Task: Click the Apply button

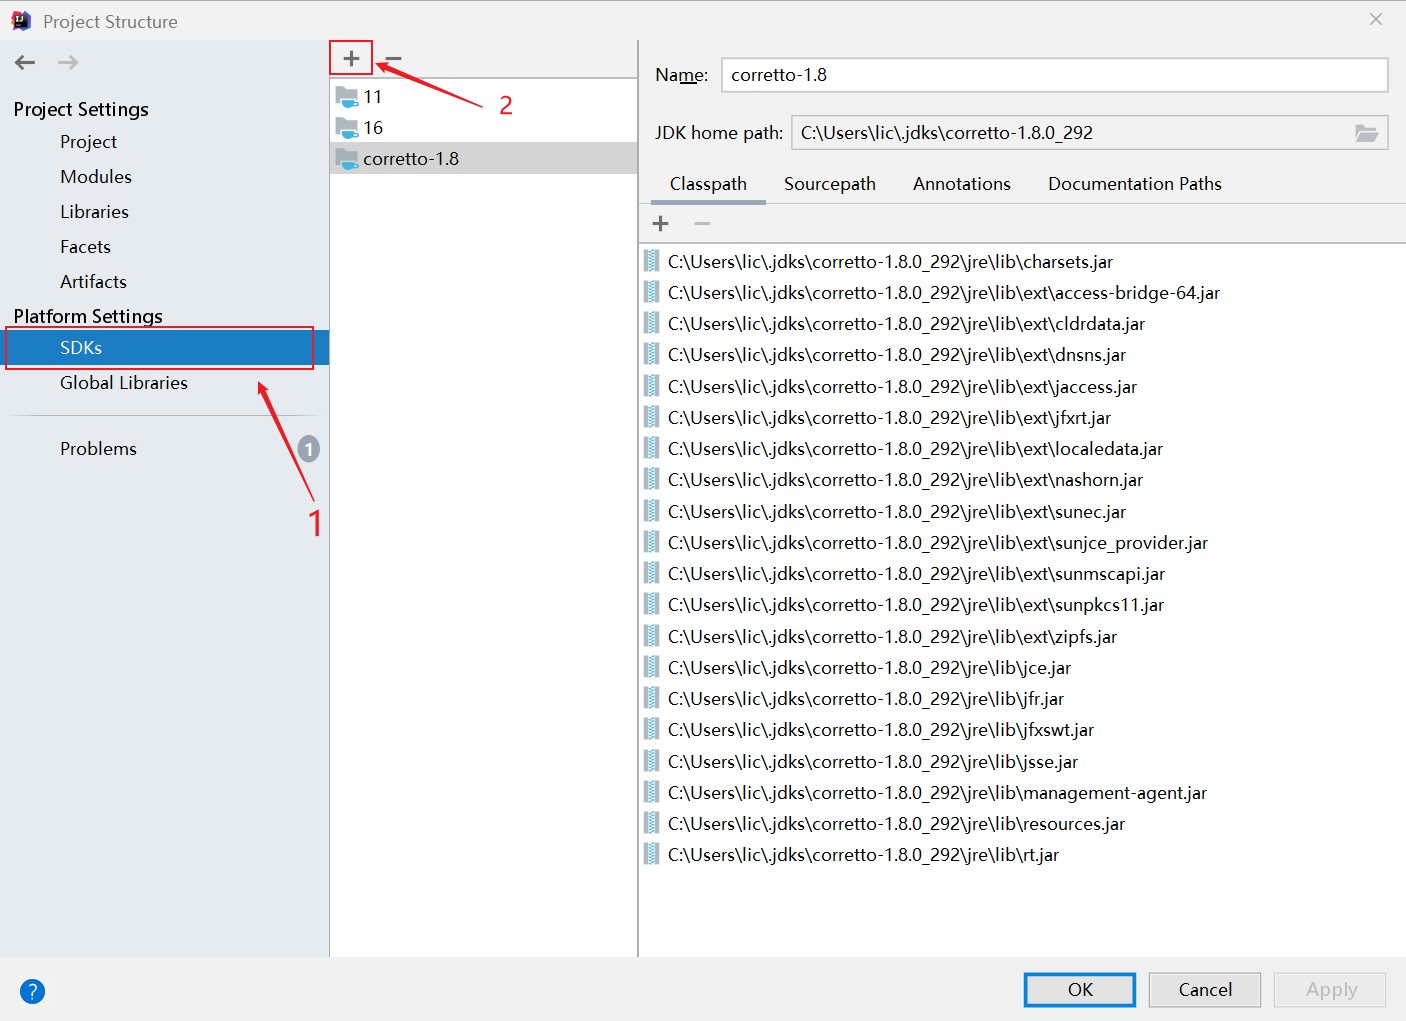Action: tap(1331, 990)
